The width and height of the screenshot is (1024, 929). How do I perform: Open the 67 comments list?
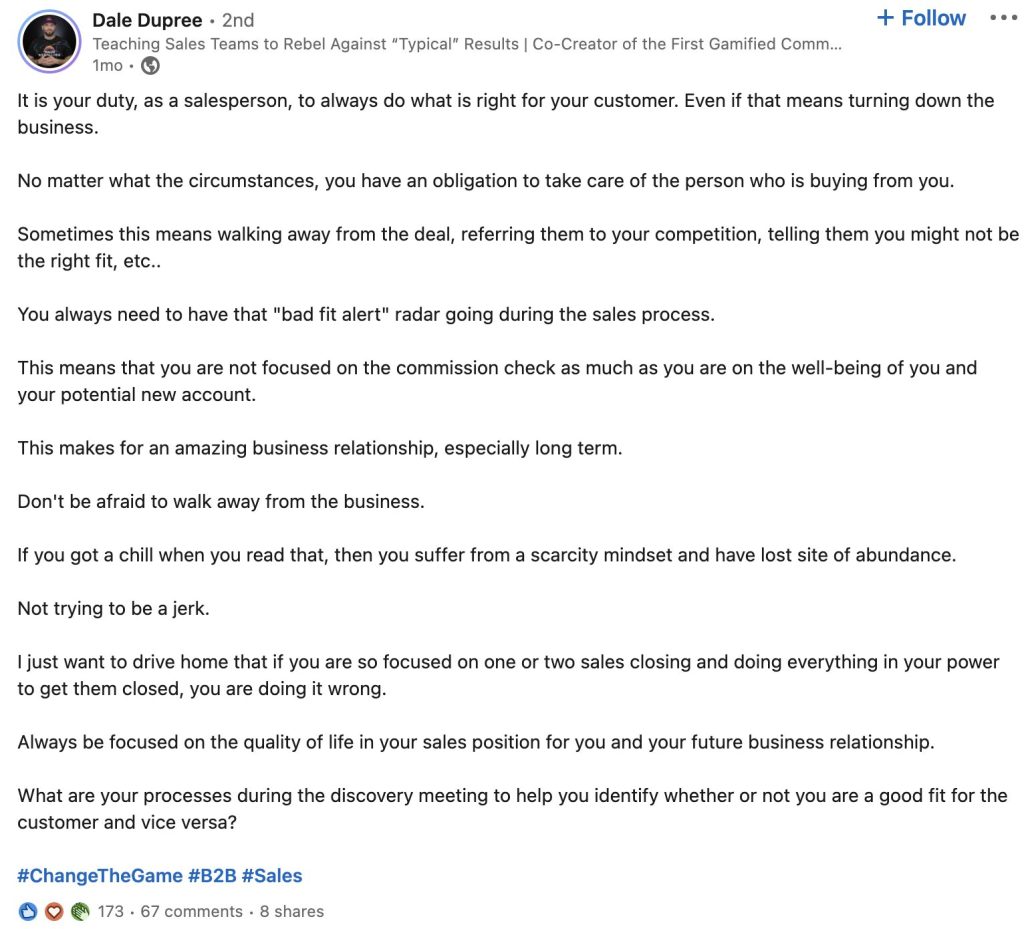(x=191, y=911)
